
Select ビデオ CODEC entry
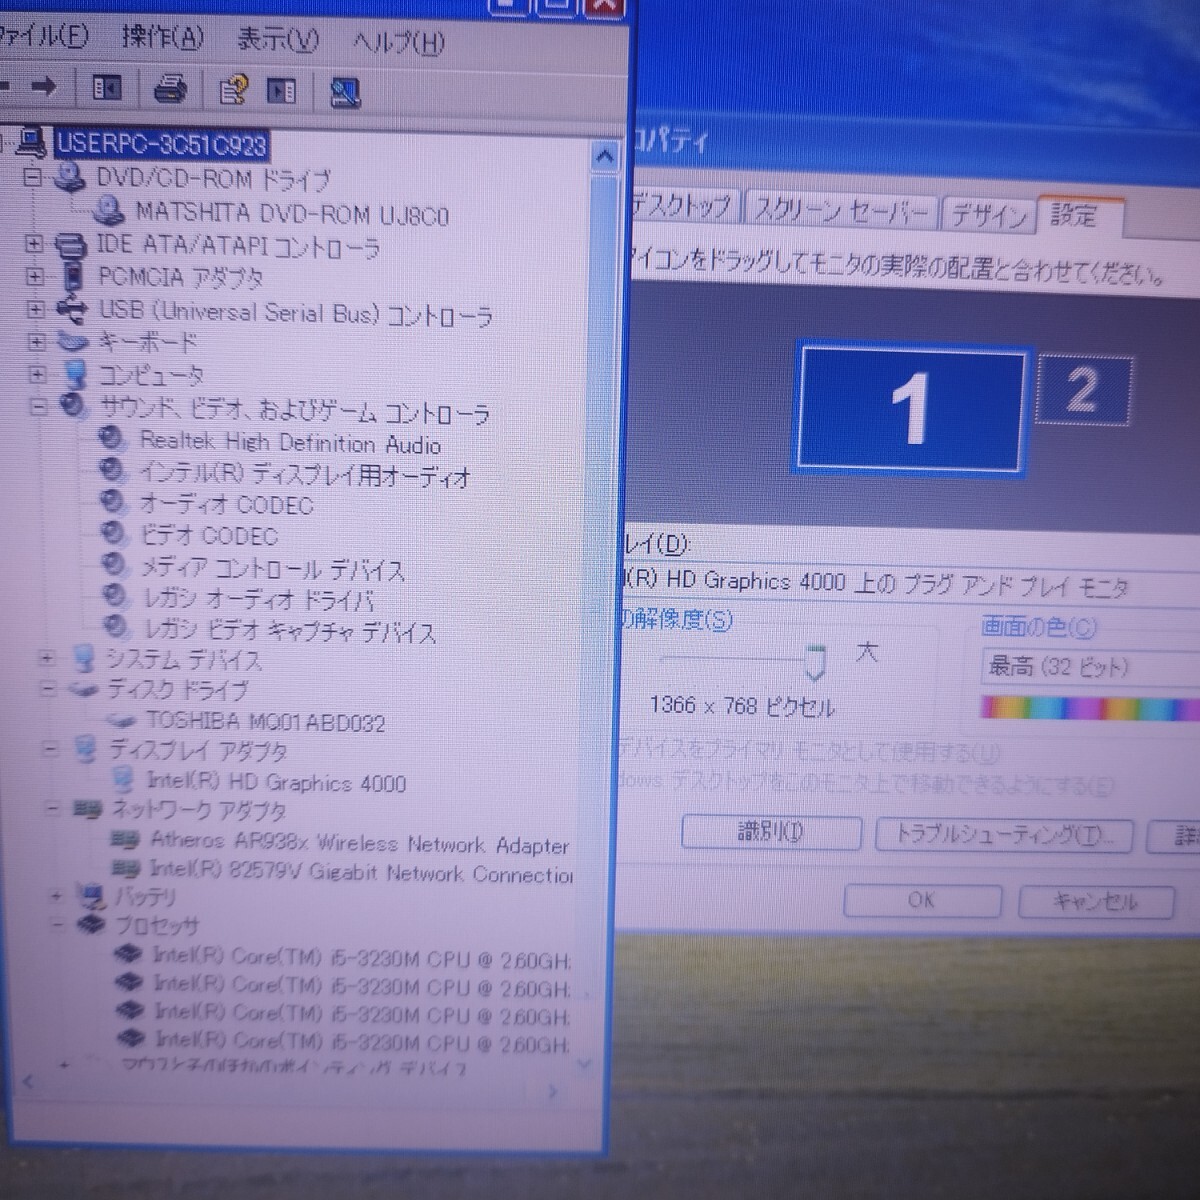[x=209, y=535]
